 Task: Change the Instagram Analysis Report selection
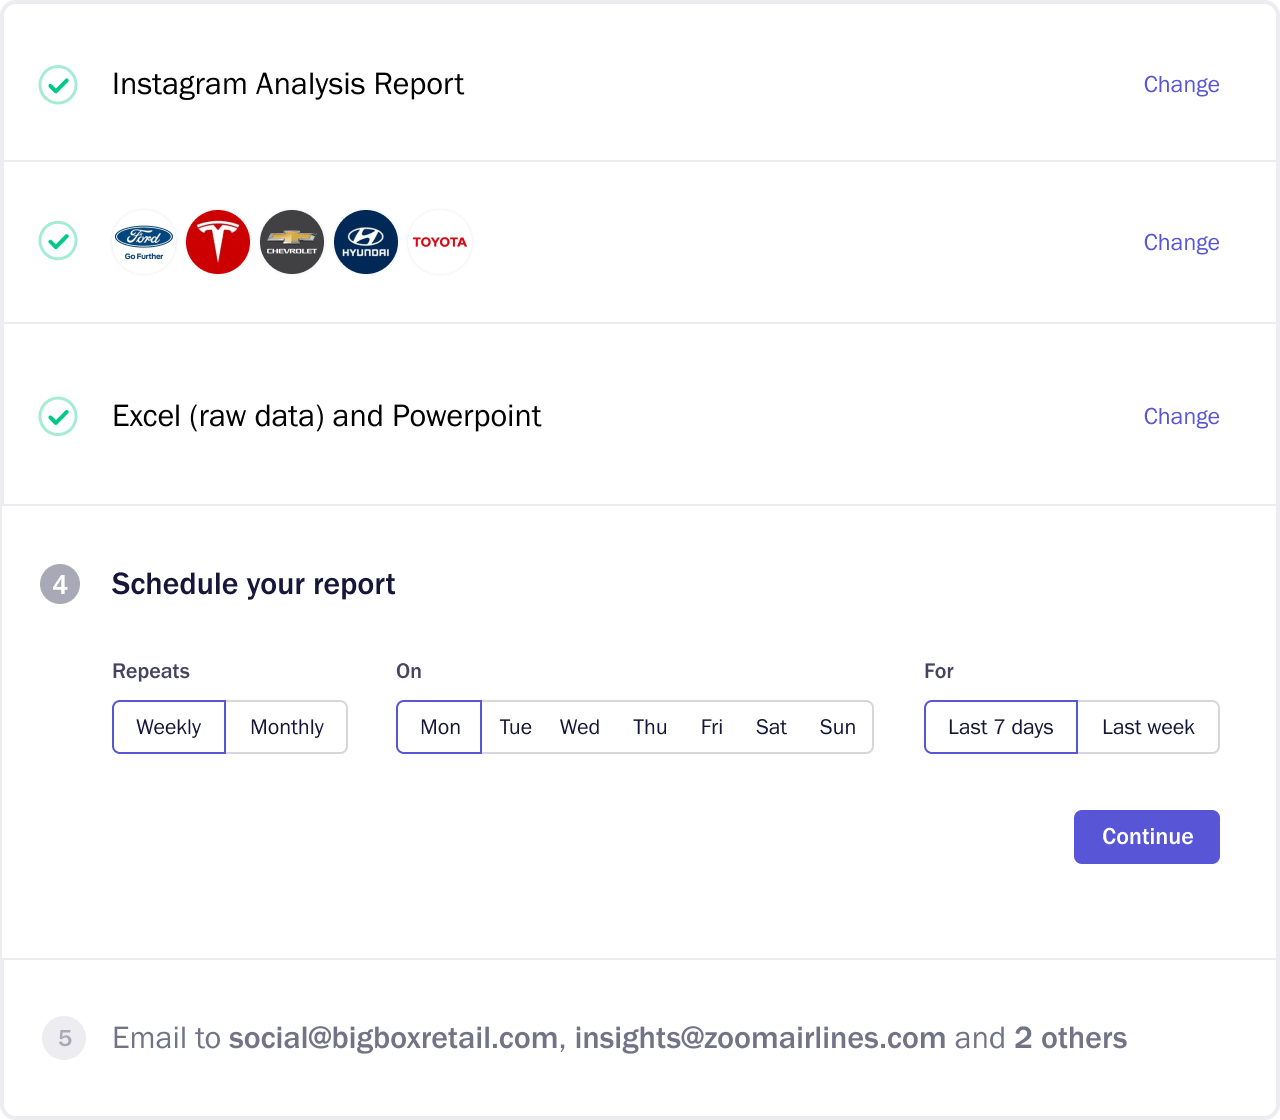pos(1181,85)
